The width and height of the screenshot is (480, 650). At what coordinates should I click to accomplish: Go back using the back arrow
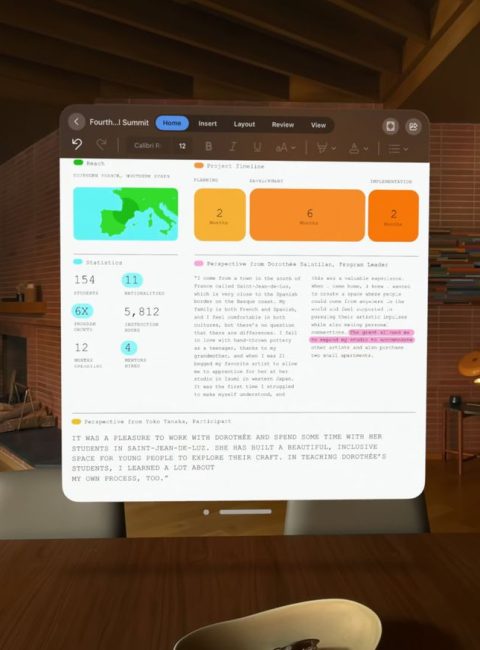(76, 121)
